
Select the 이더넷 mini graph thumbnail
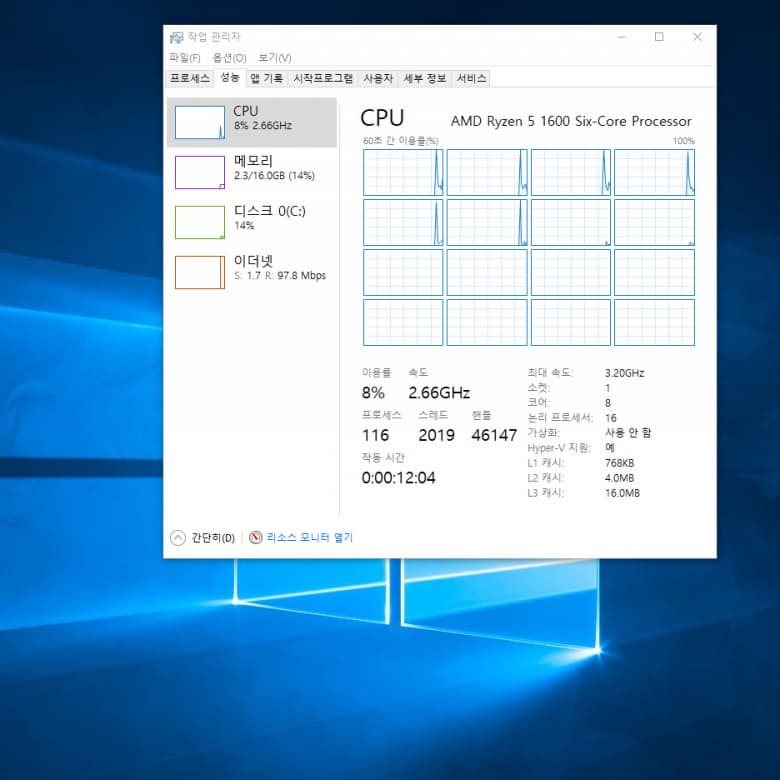(199, 272)
